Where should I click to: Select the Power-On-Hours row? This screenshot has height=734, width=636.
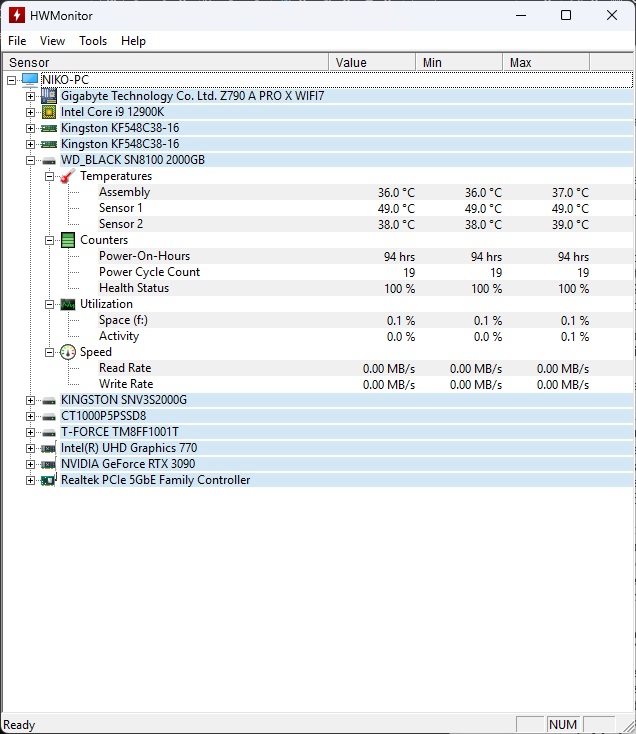[366, 257]
